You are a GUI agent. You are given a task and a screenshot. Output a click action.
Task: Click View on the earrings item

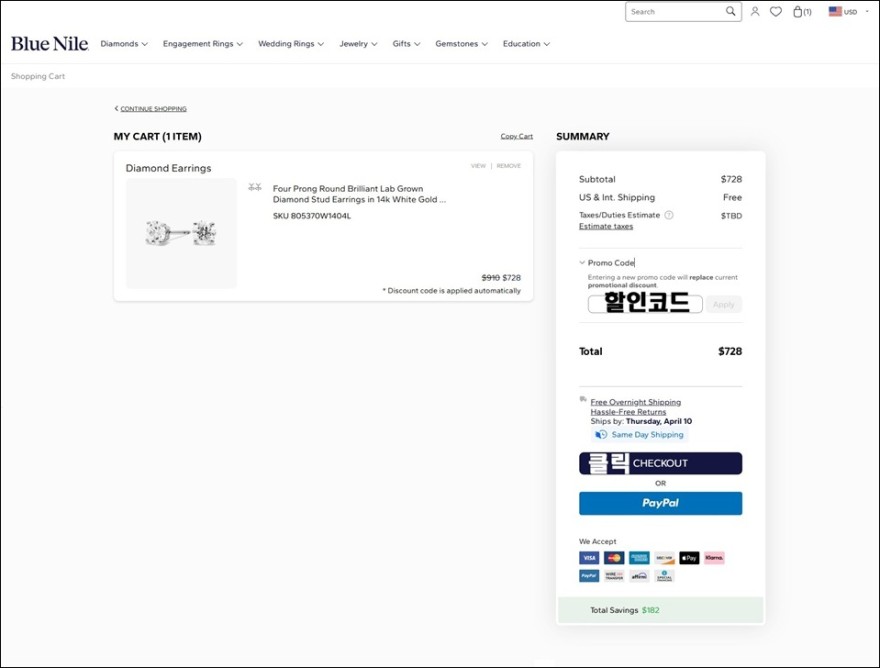click(478, 166)
